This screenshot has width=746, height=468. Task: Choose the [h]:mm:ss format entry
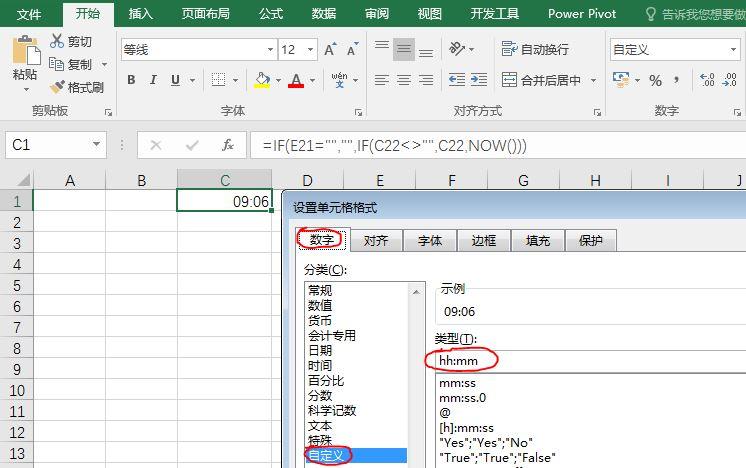coord(466,428)
